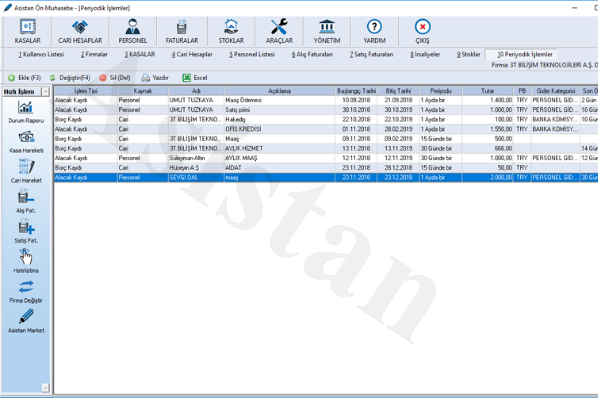Sort by the Başlangıç Tarihi column header
This screenshot has height=398, width=598.
click(356, 91)
